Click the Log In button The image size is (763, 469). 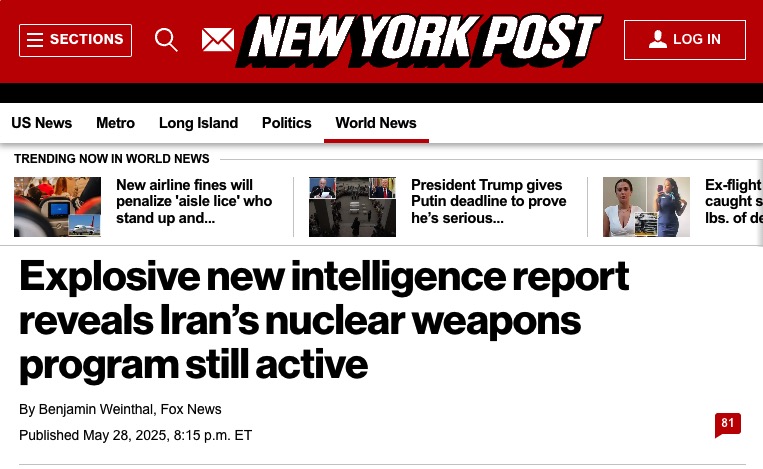[x=684, y=40]
